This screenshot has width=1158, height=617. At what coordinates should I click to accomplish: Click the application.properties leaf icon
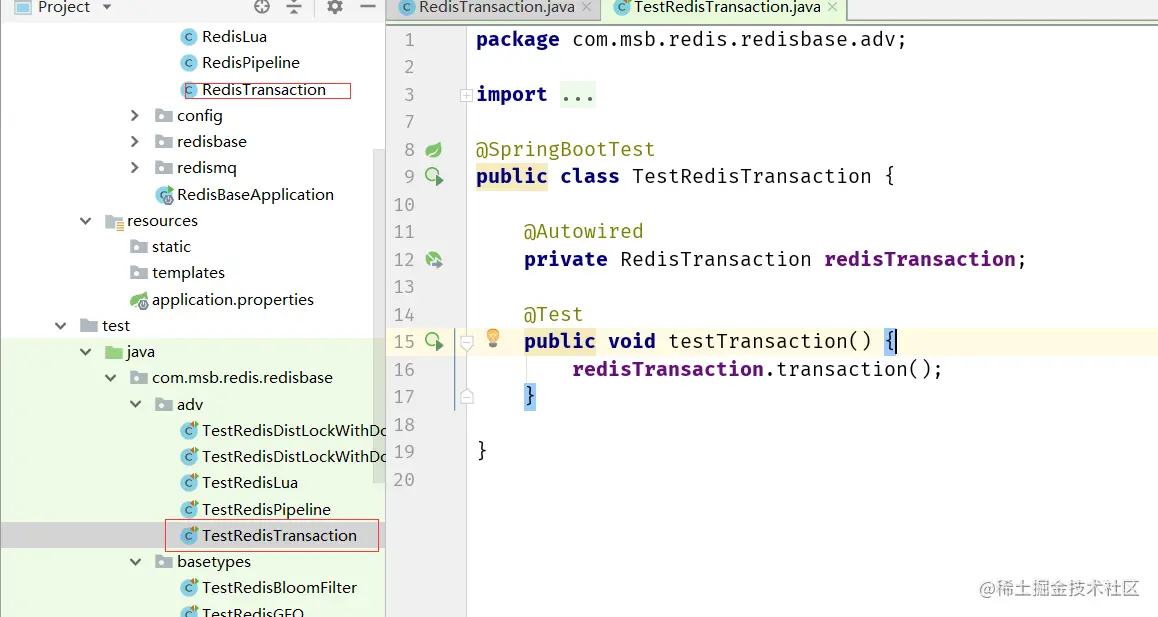[x=139, y=300]
